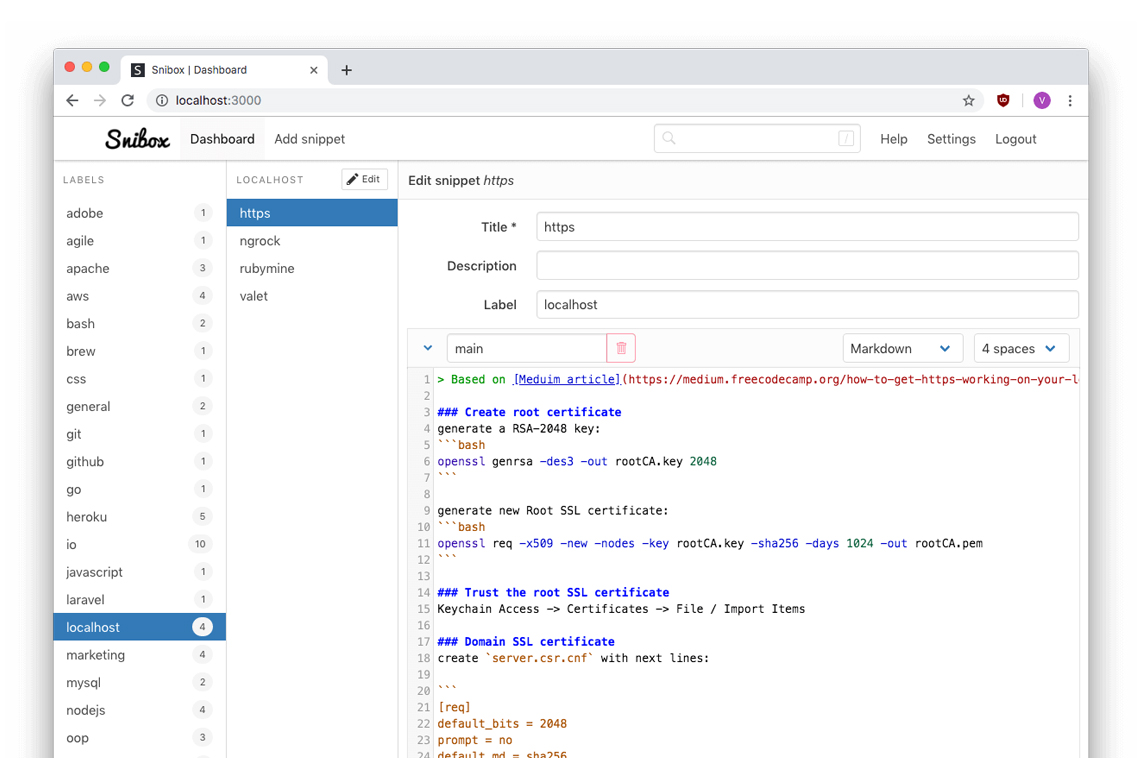This screenshot has height=758, width=1144.
Task: Open Settings from the top navigation
Action: tap(951, 139)
